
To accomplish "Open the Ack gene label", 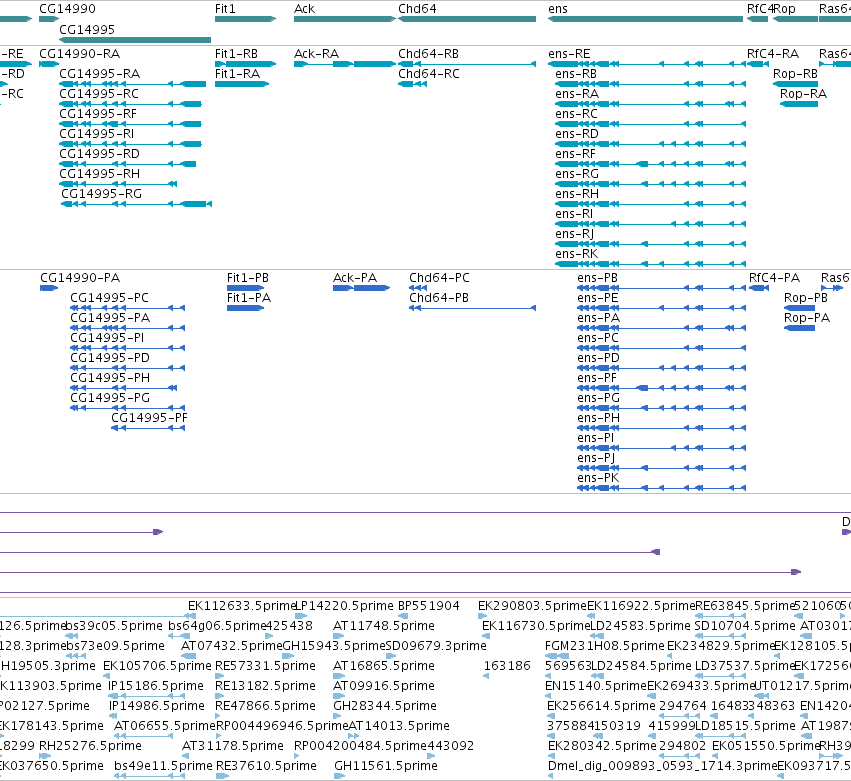I will 304,9.
